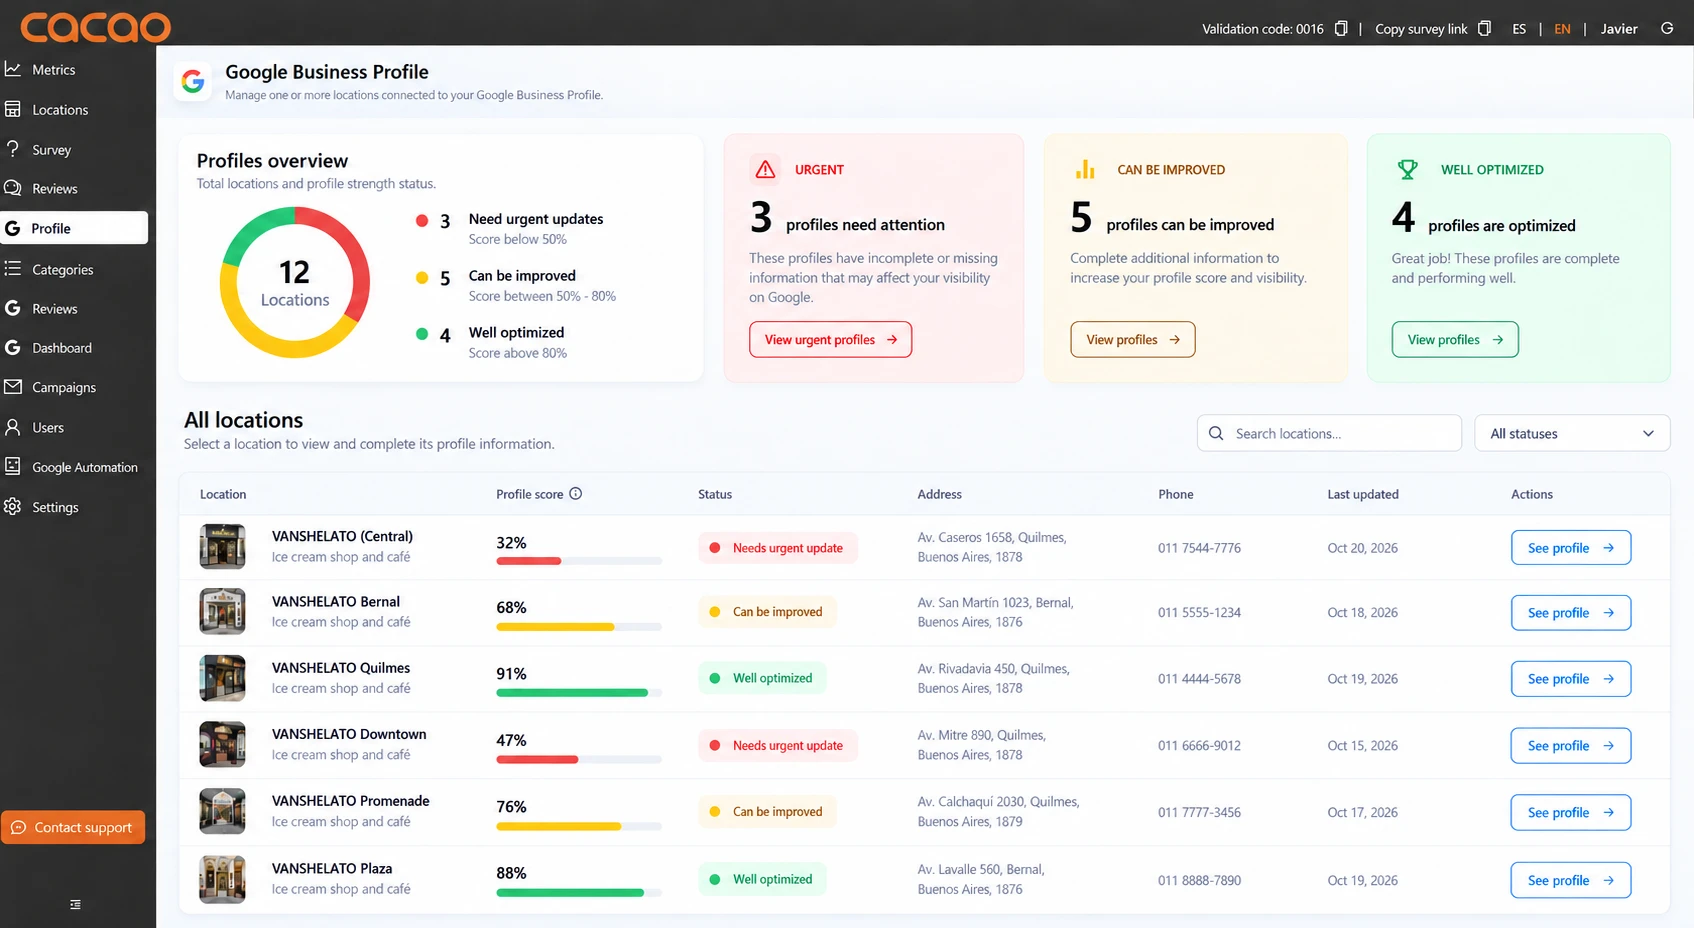Click the Oct 20, 2026 last updated date
1694x928 pixels.
1362,548
